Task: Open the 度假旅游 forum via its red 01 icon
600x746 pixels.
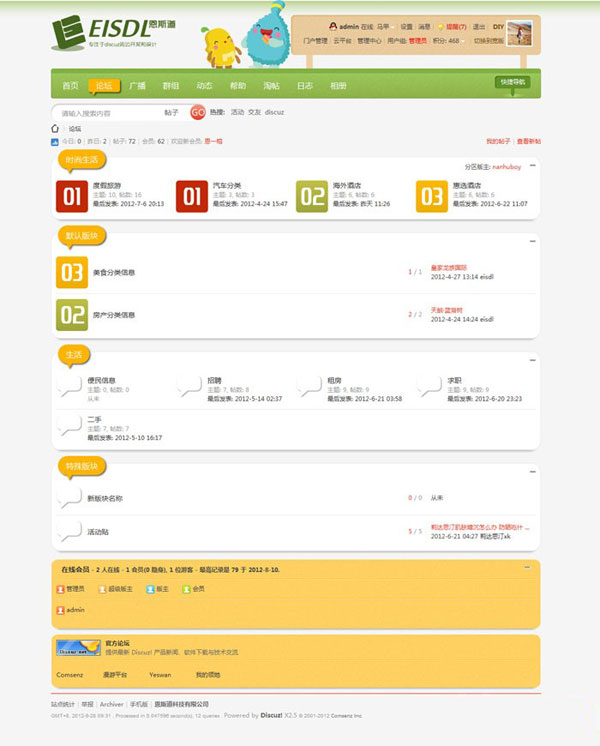Action: click(72, 196)
